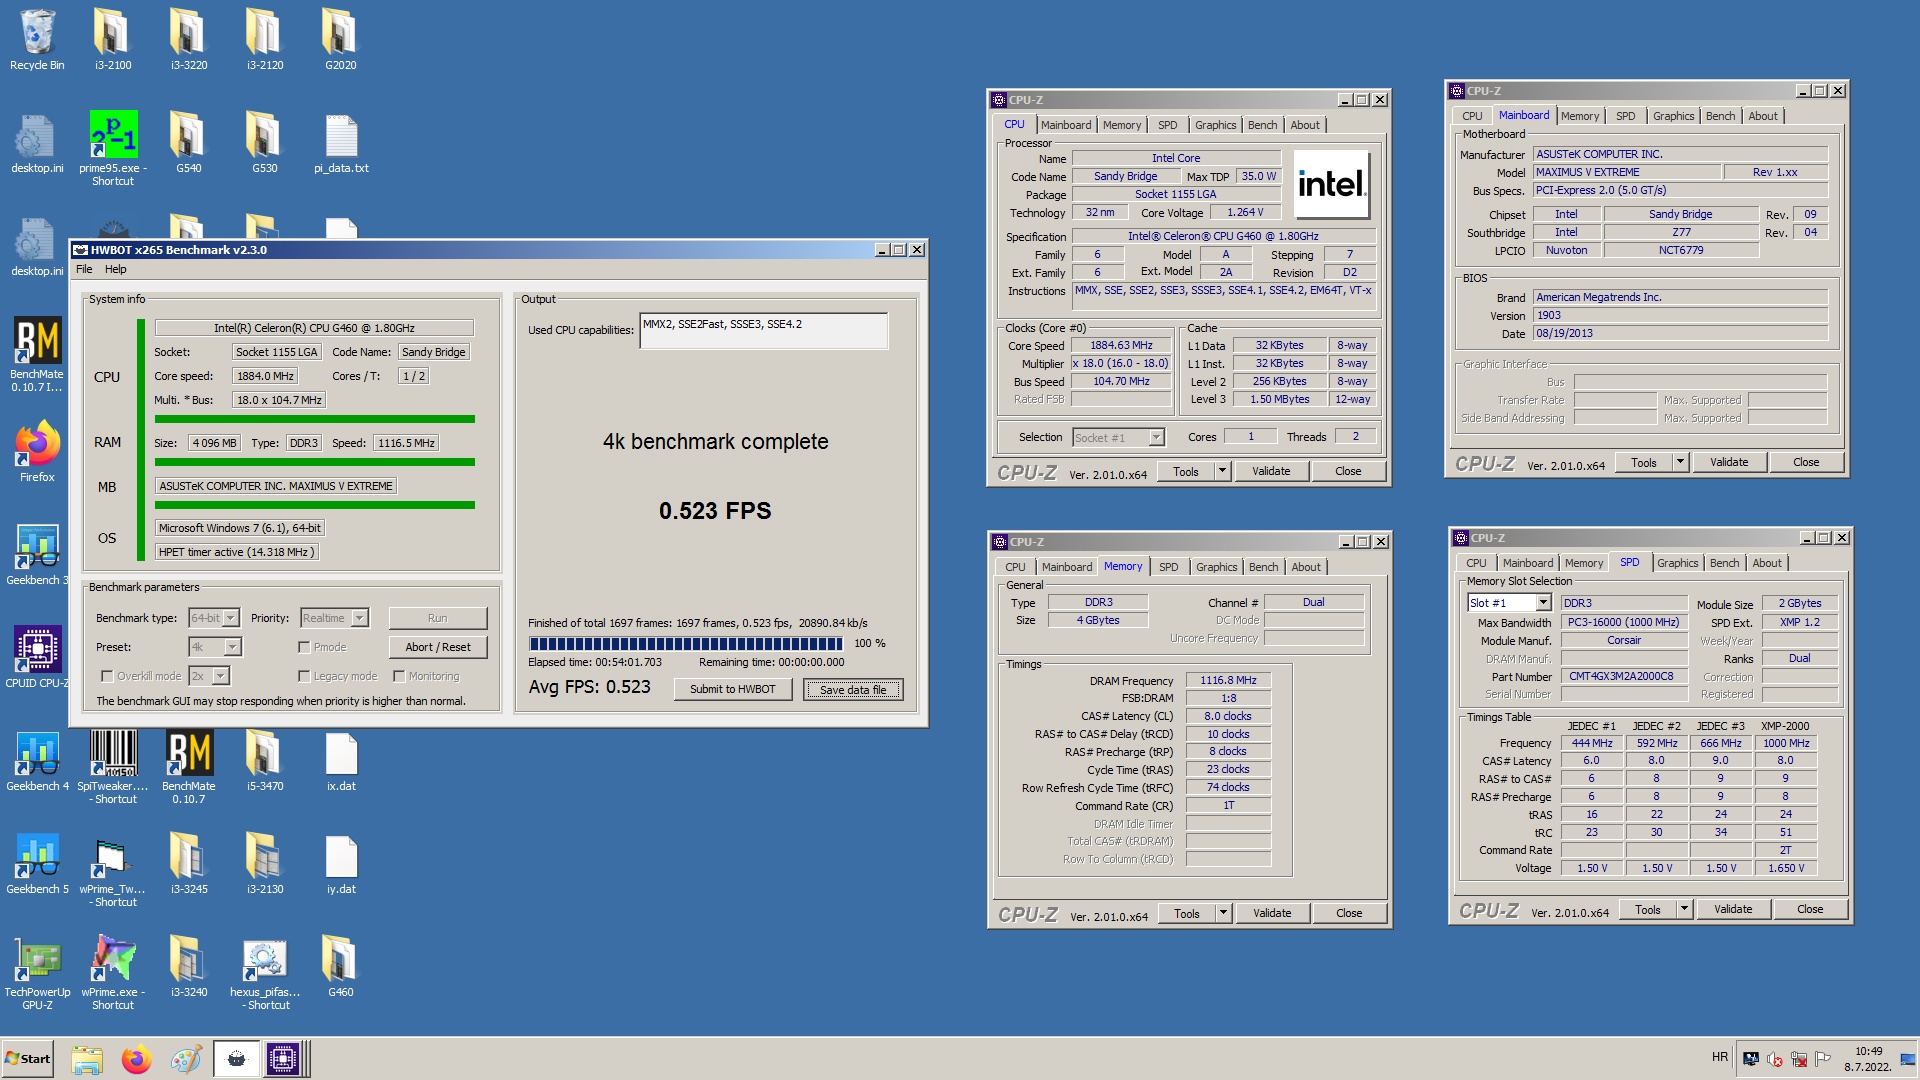Open the i3-2100 folder icon
The width and height of the screenshot is (1920, 1080).
pyautogui.click(x=113, y=40)
